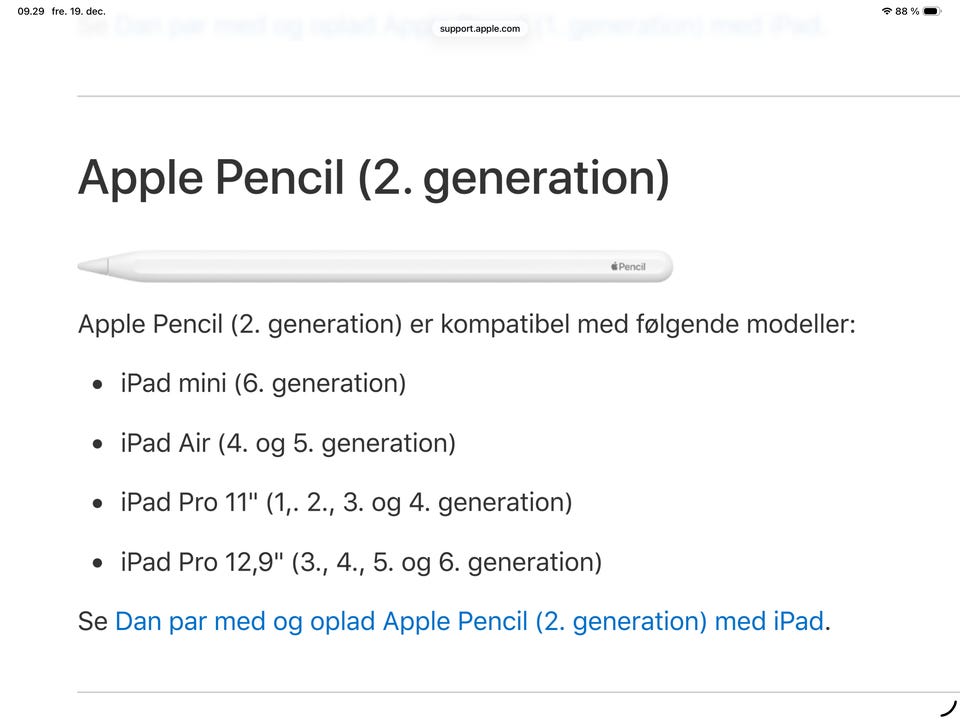Tap the Apple logo on the pencil
960x720 pixels.
pos(615,267)
